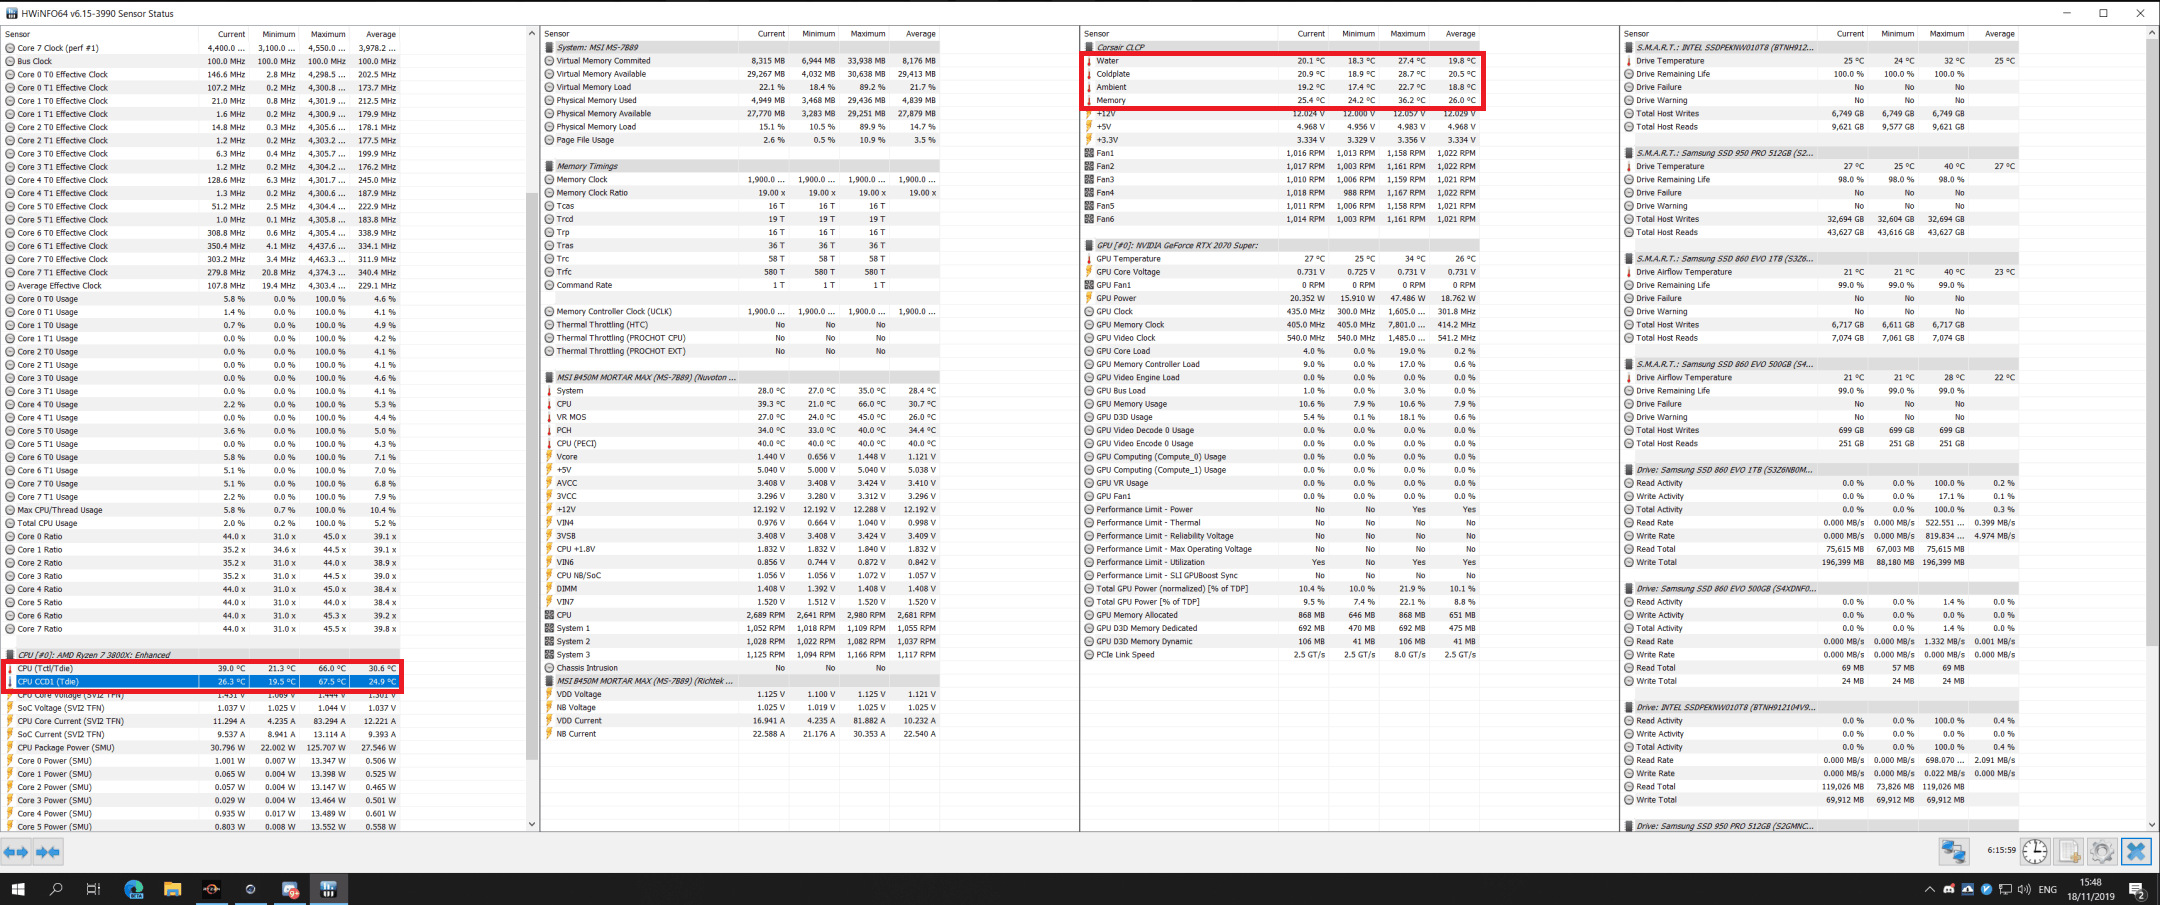Viewport: 2160px width, 905px height.
Task: Select the GPU Core Voltage row
Action: (x=1282, y=272)
